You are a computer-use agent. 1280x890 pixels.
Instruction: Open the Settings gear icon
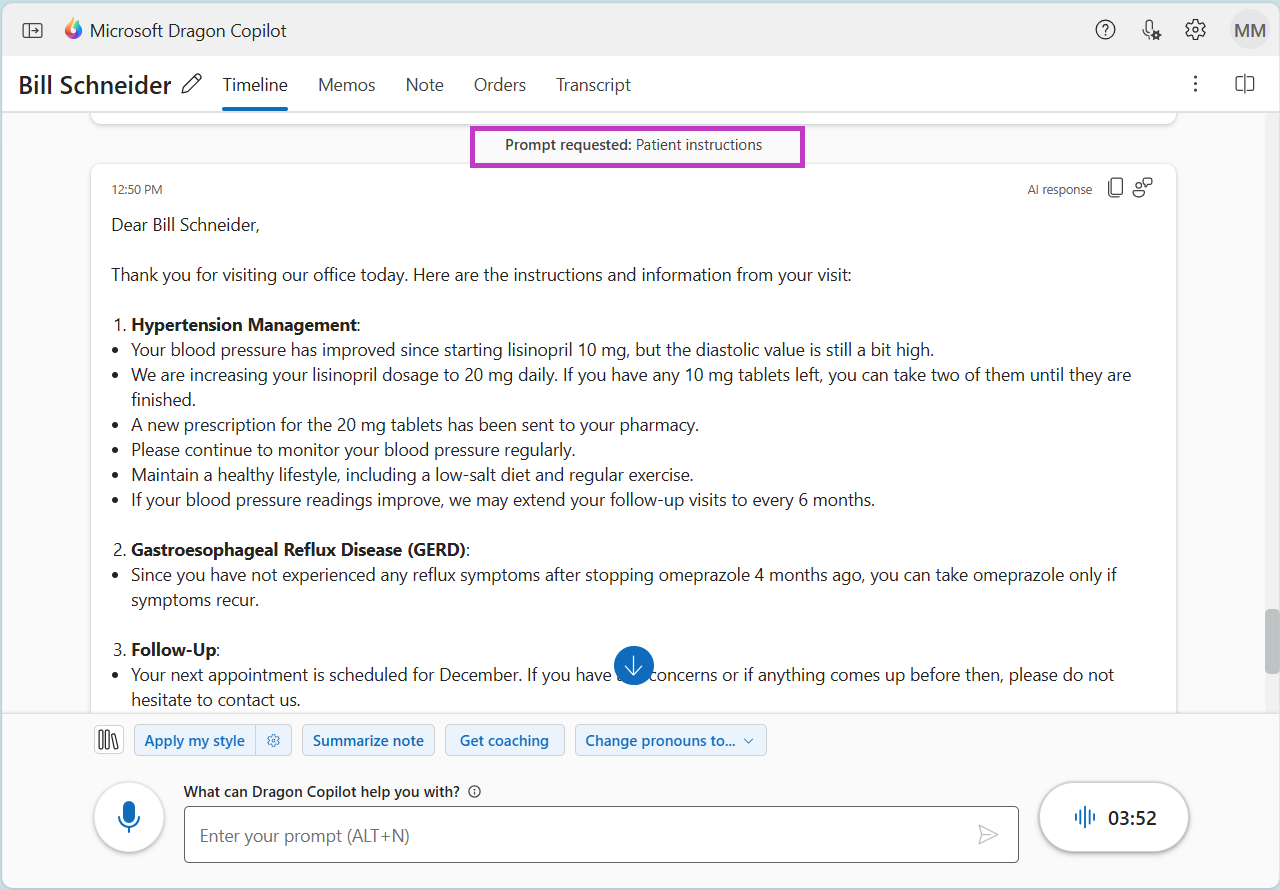(1195, 30)
